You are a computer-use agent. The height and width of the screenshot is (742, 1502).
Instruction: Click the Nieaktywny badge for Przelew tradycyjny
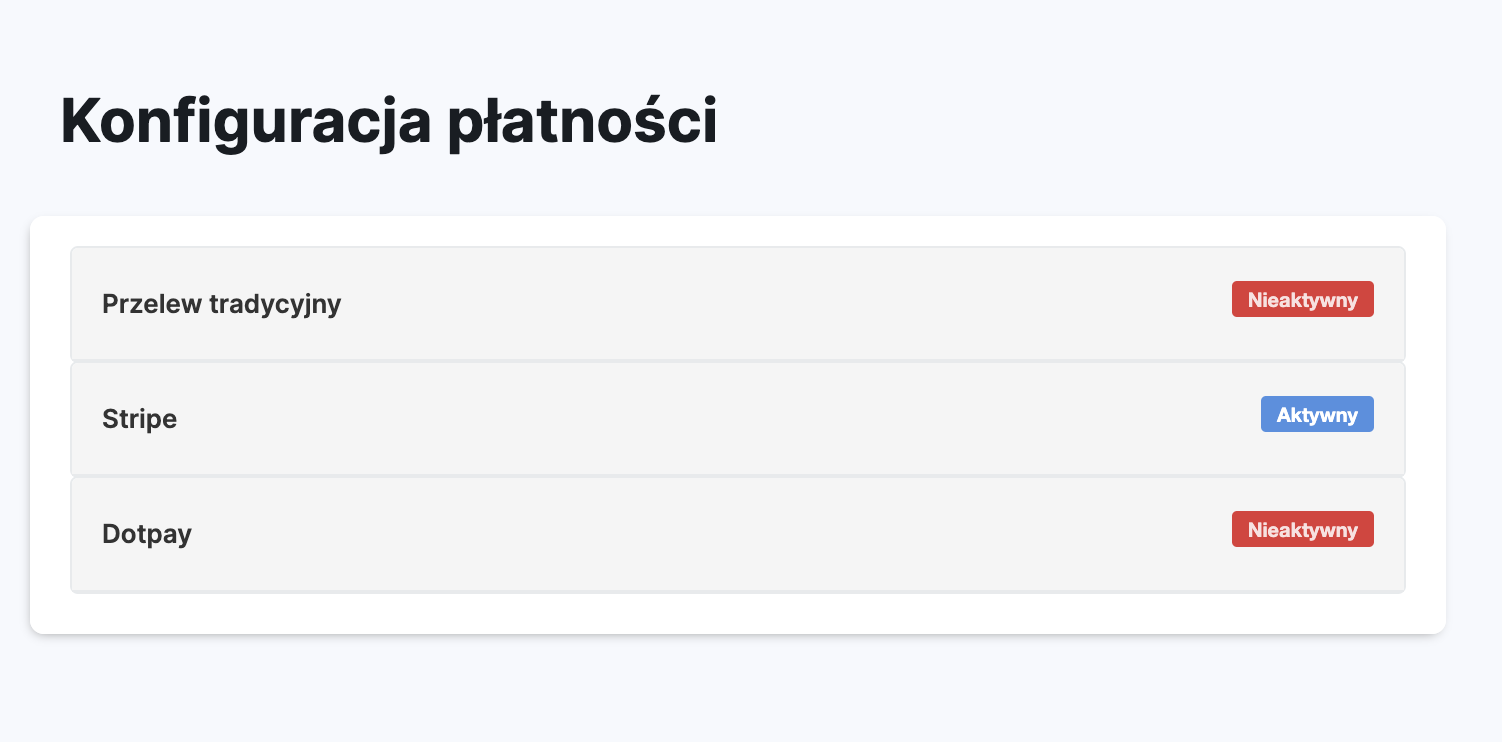pos(1302,300)
